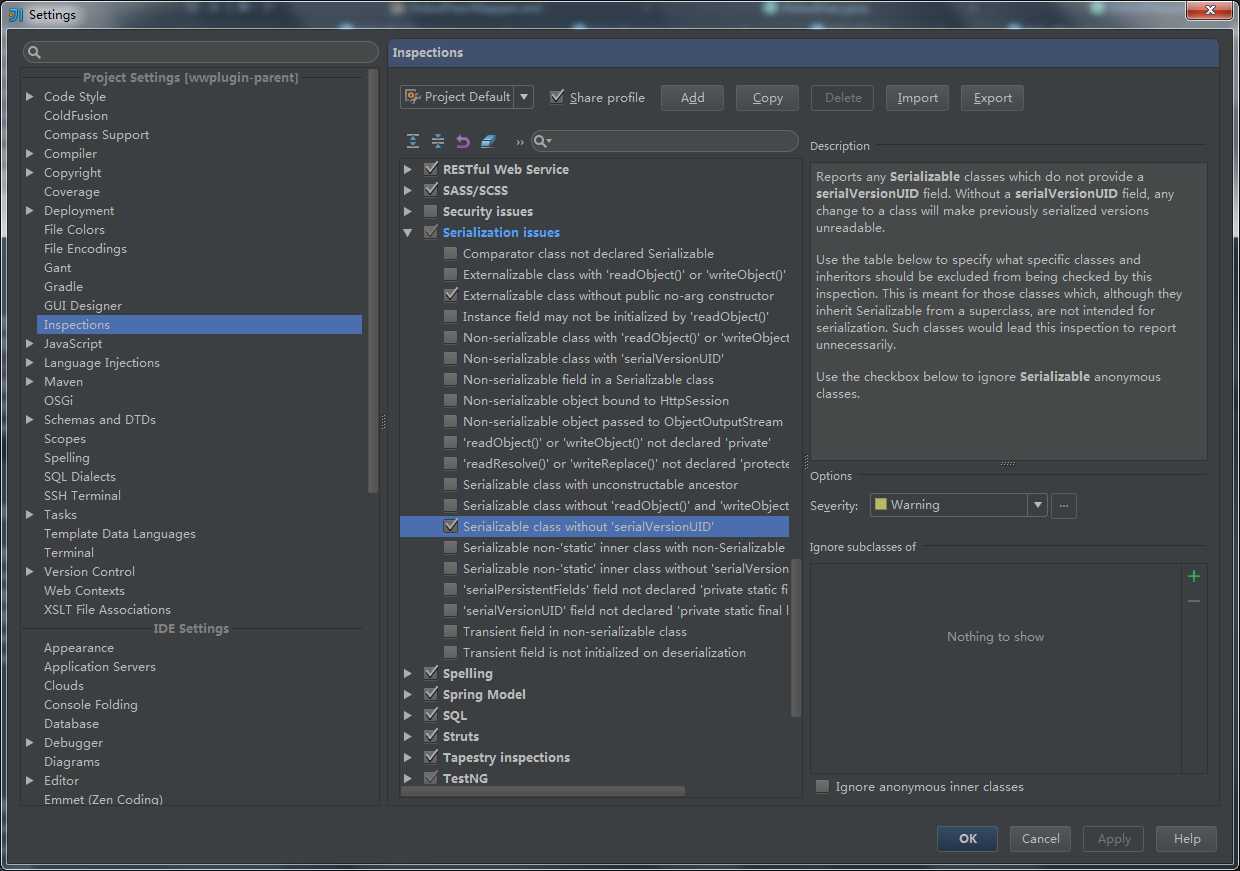The width and height of the screenshot is (1240, 871).
Task: Check 'Transient field in non-serializable class'
Action: point(450,632)
